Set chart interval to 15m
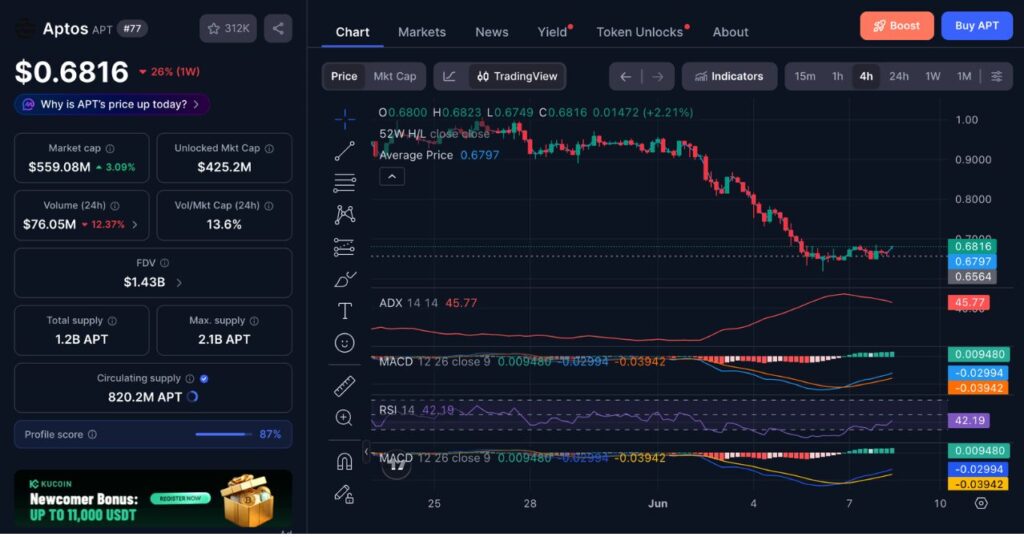1024x537 pixels. pyautogui.click(x=805, y=76)
